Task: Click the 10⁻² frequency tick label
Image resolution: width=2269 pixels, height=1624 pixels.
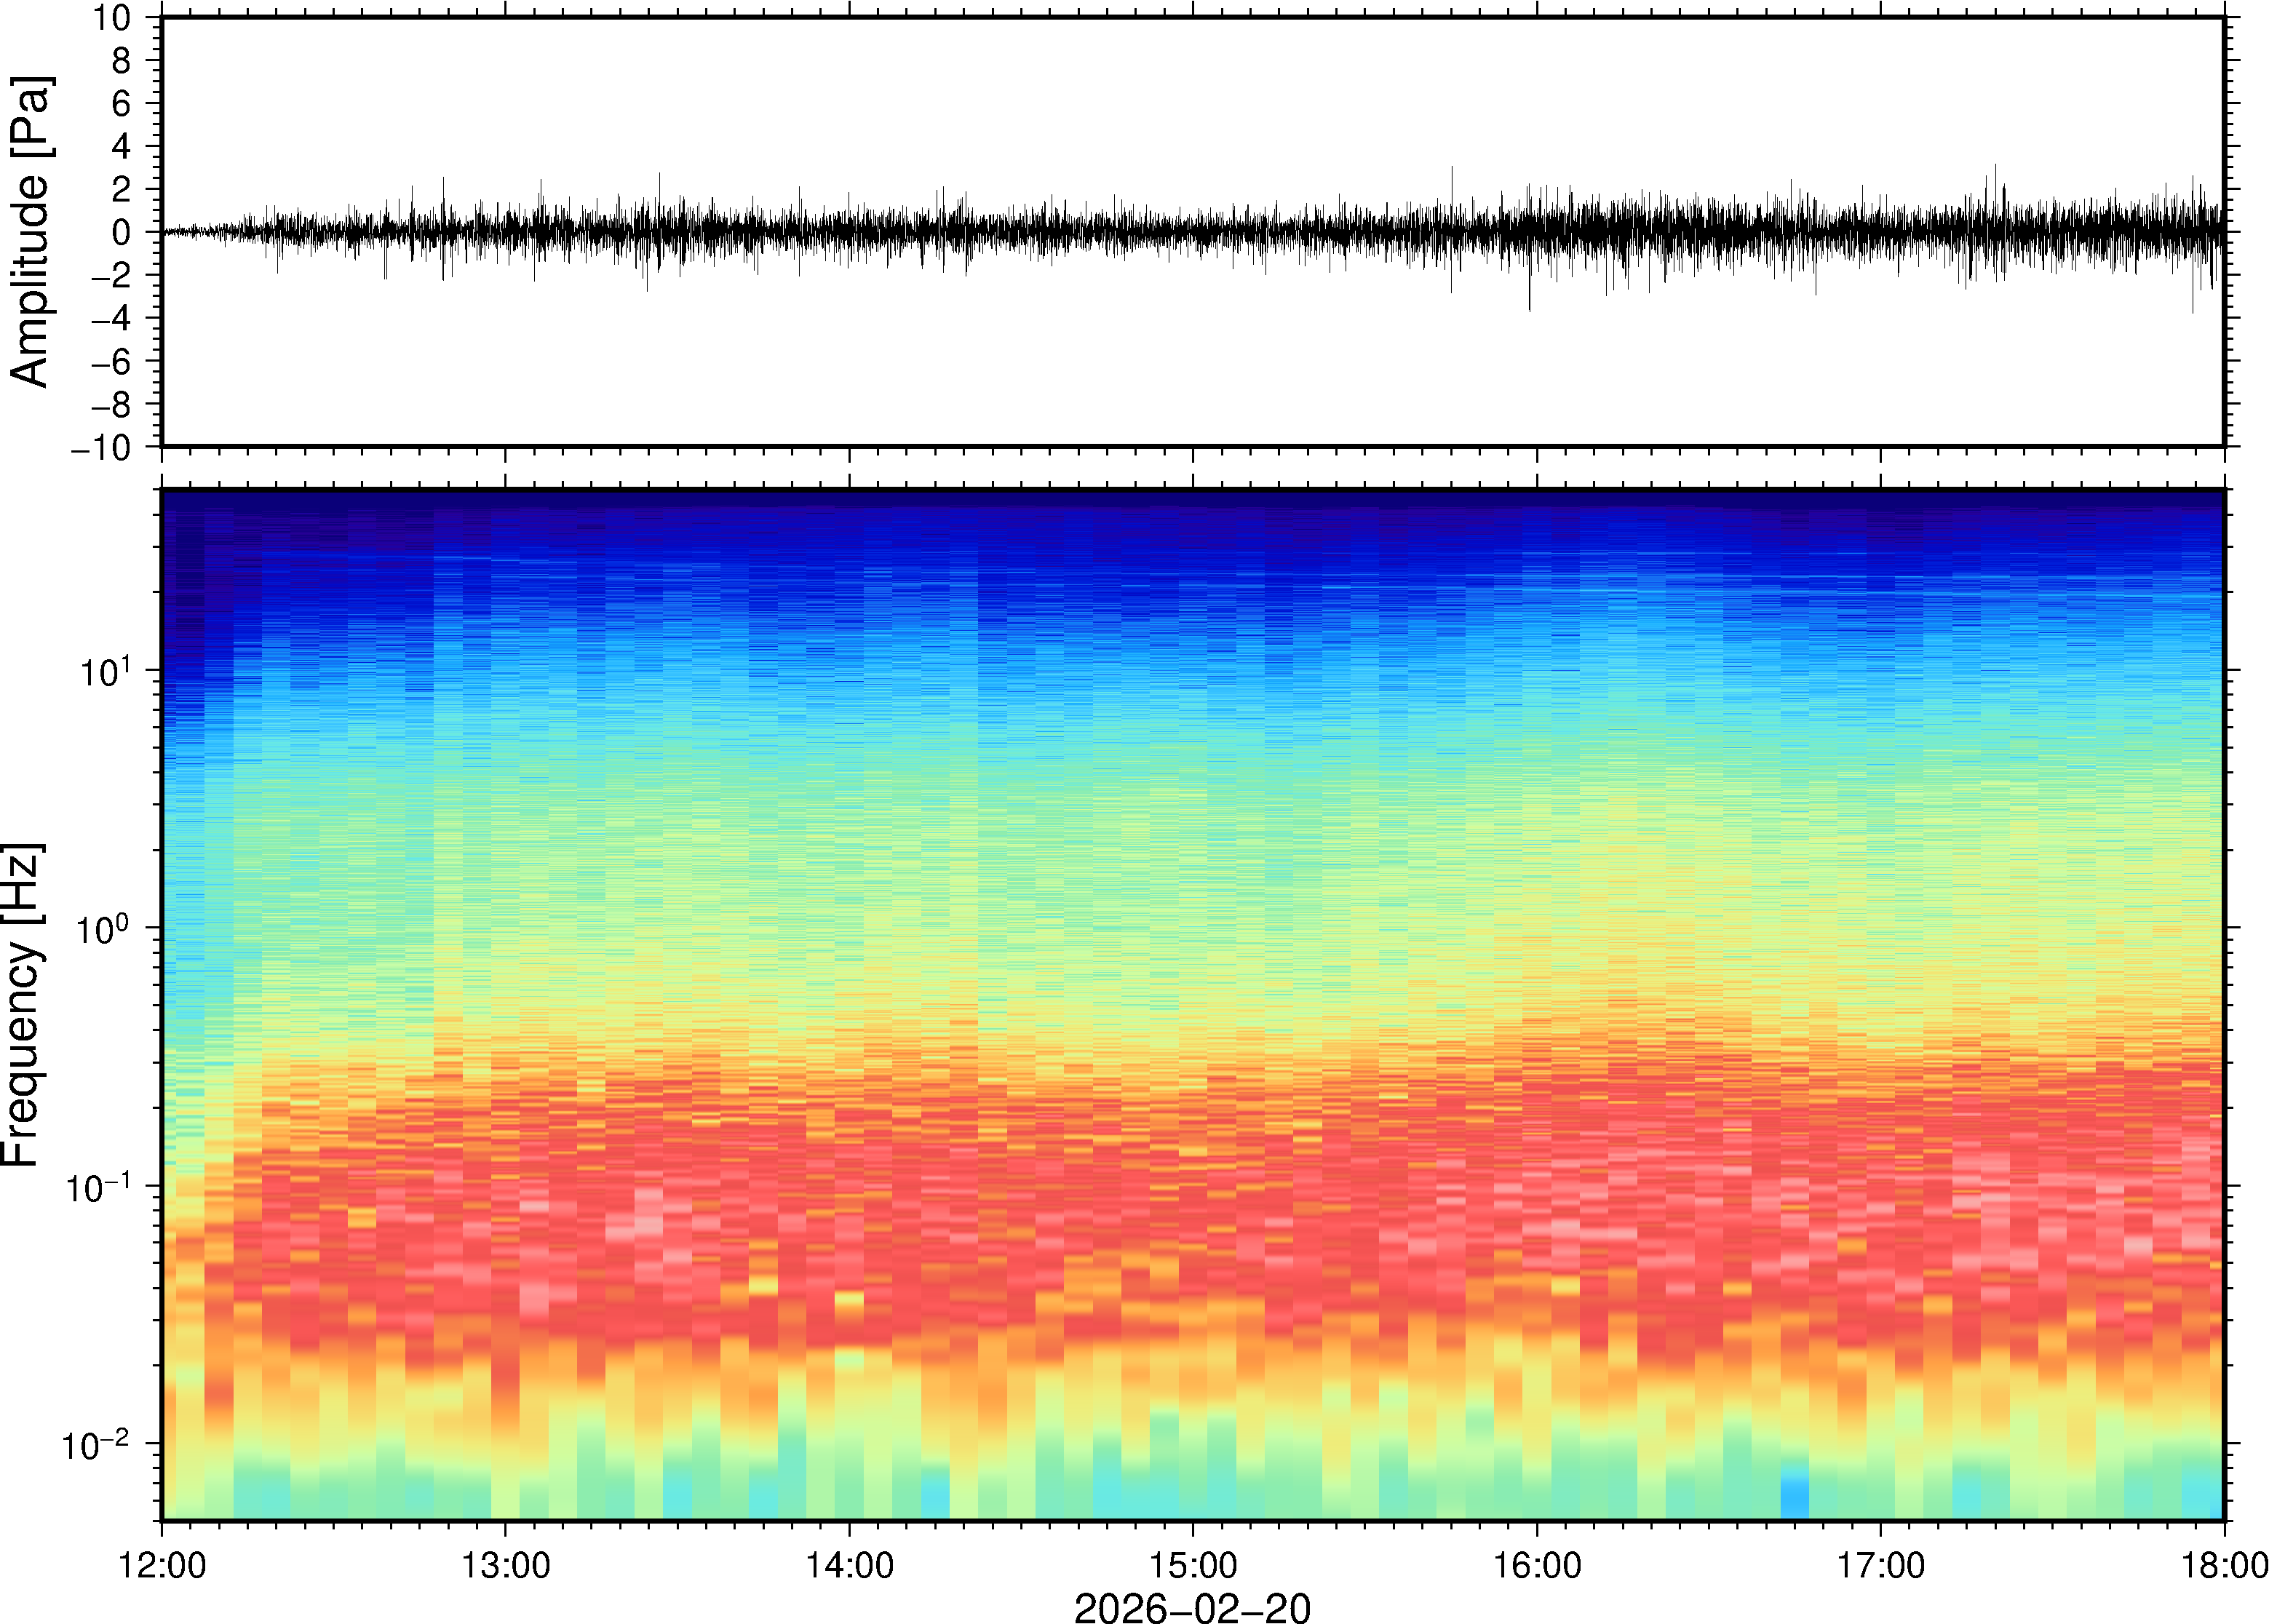Action: (96, 1444)
